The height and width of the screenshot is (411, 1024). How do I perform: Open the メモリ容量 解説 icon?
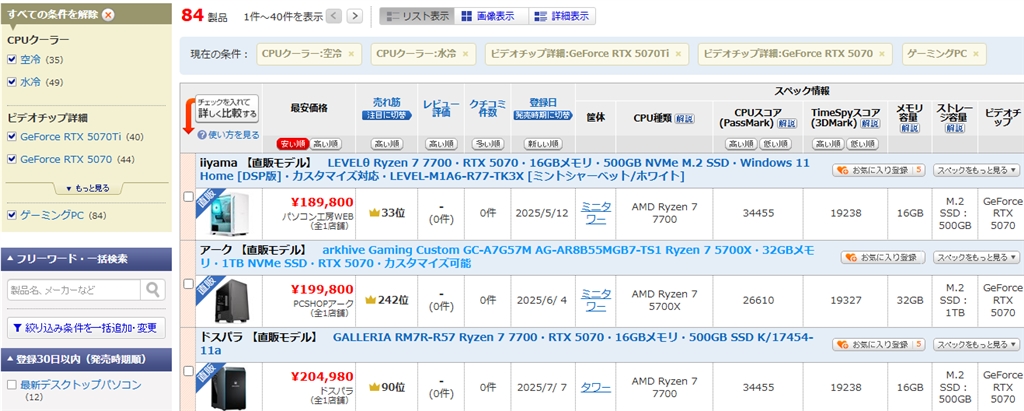click(909, 129)
